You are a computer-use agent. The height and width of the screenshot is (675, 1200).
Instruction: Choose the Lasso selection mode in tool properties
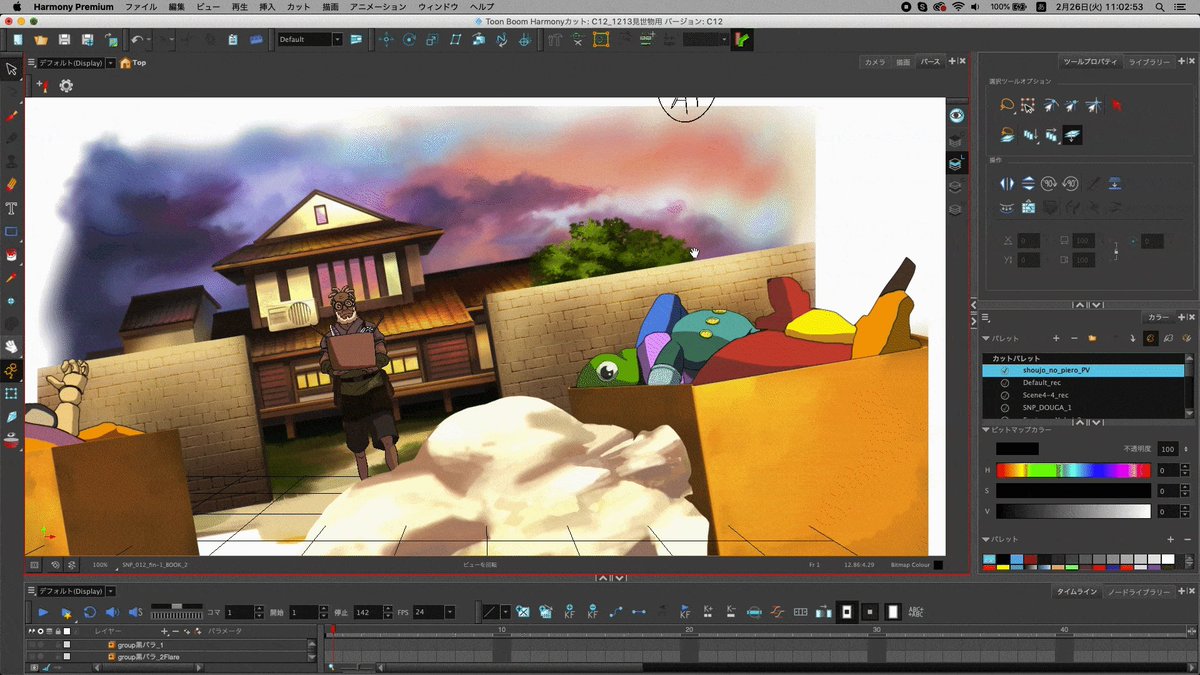pyautogui.click(x=1006, y=105)
